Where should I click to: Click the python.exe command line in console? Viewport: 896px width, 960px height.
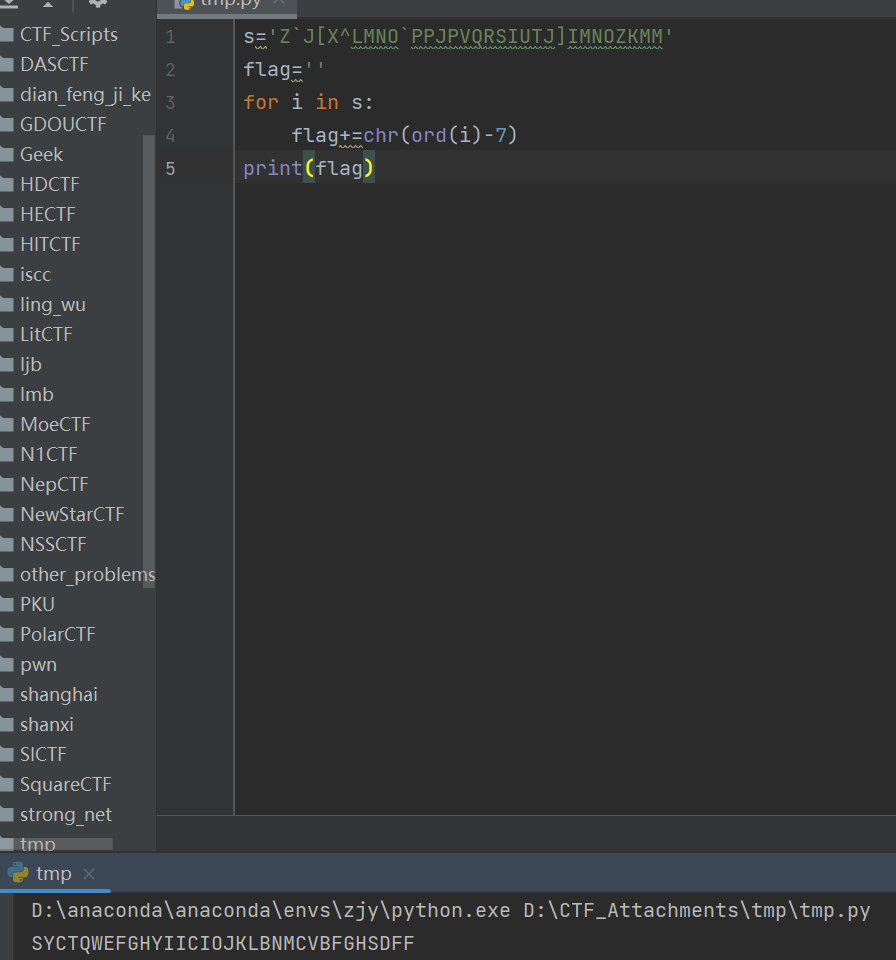[450, 911]
